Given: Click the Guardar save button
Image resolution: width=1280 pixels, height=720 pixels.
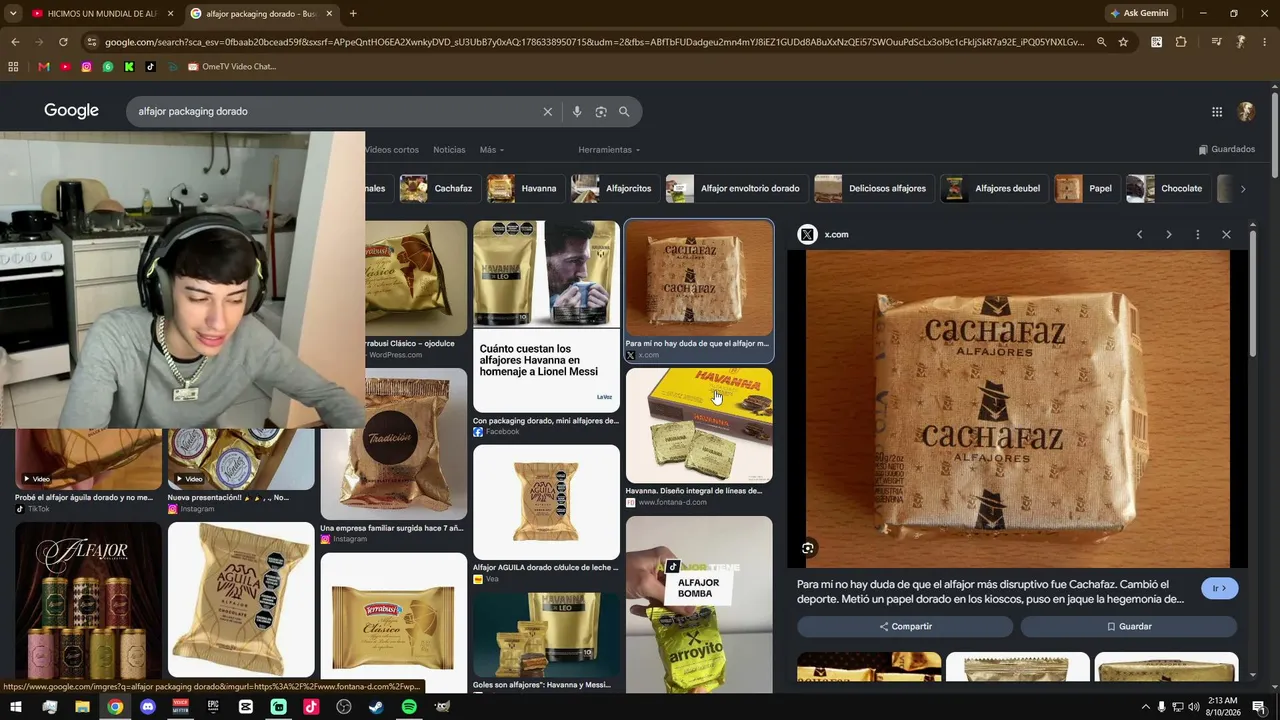Looking at the screenshot, I should [1129, 626].
